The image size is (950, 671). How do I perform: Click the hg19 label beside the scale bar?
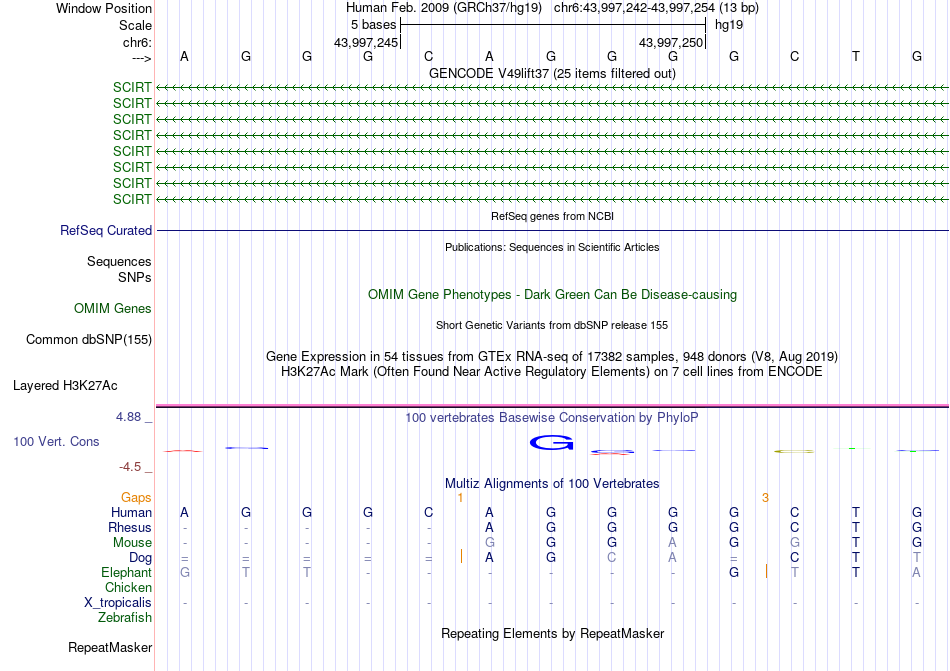[729, 25]
